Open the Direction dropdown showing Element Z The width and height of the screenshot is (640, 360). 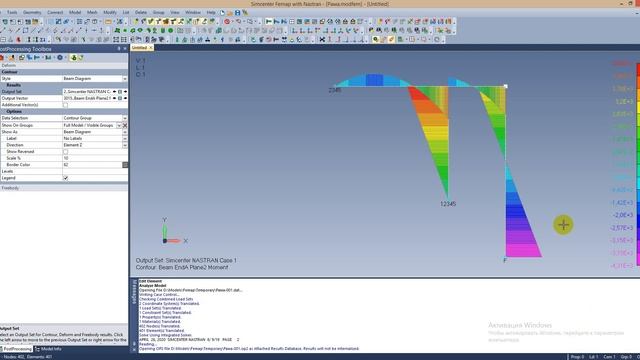tap(125, 145)
